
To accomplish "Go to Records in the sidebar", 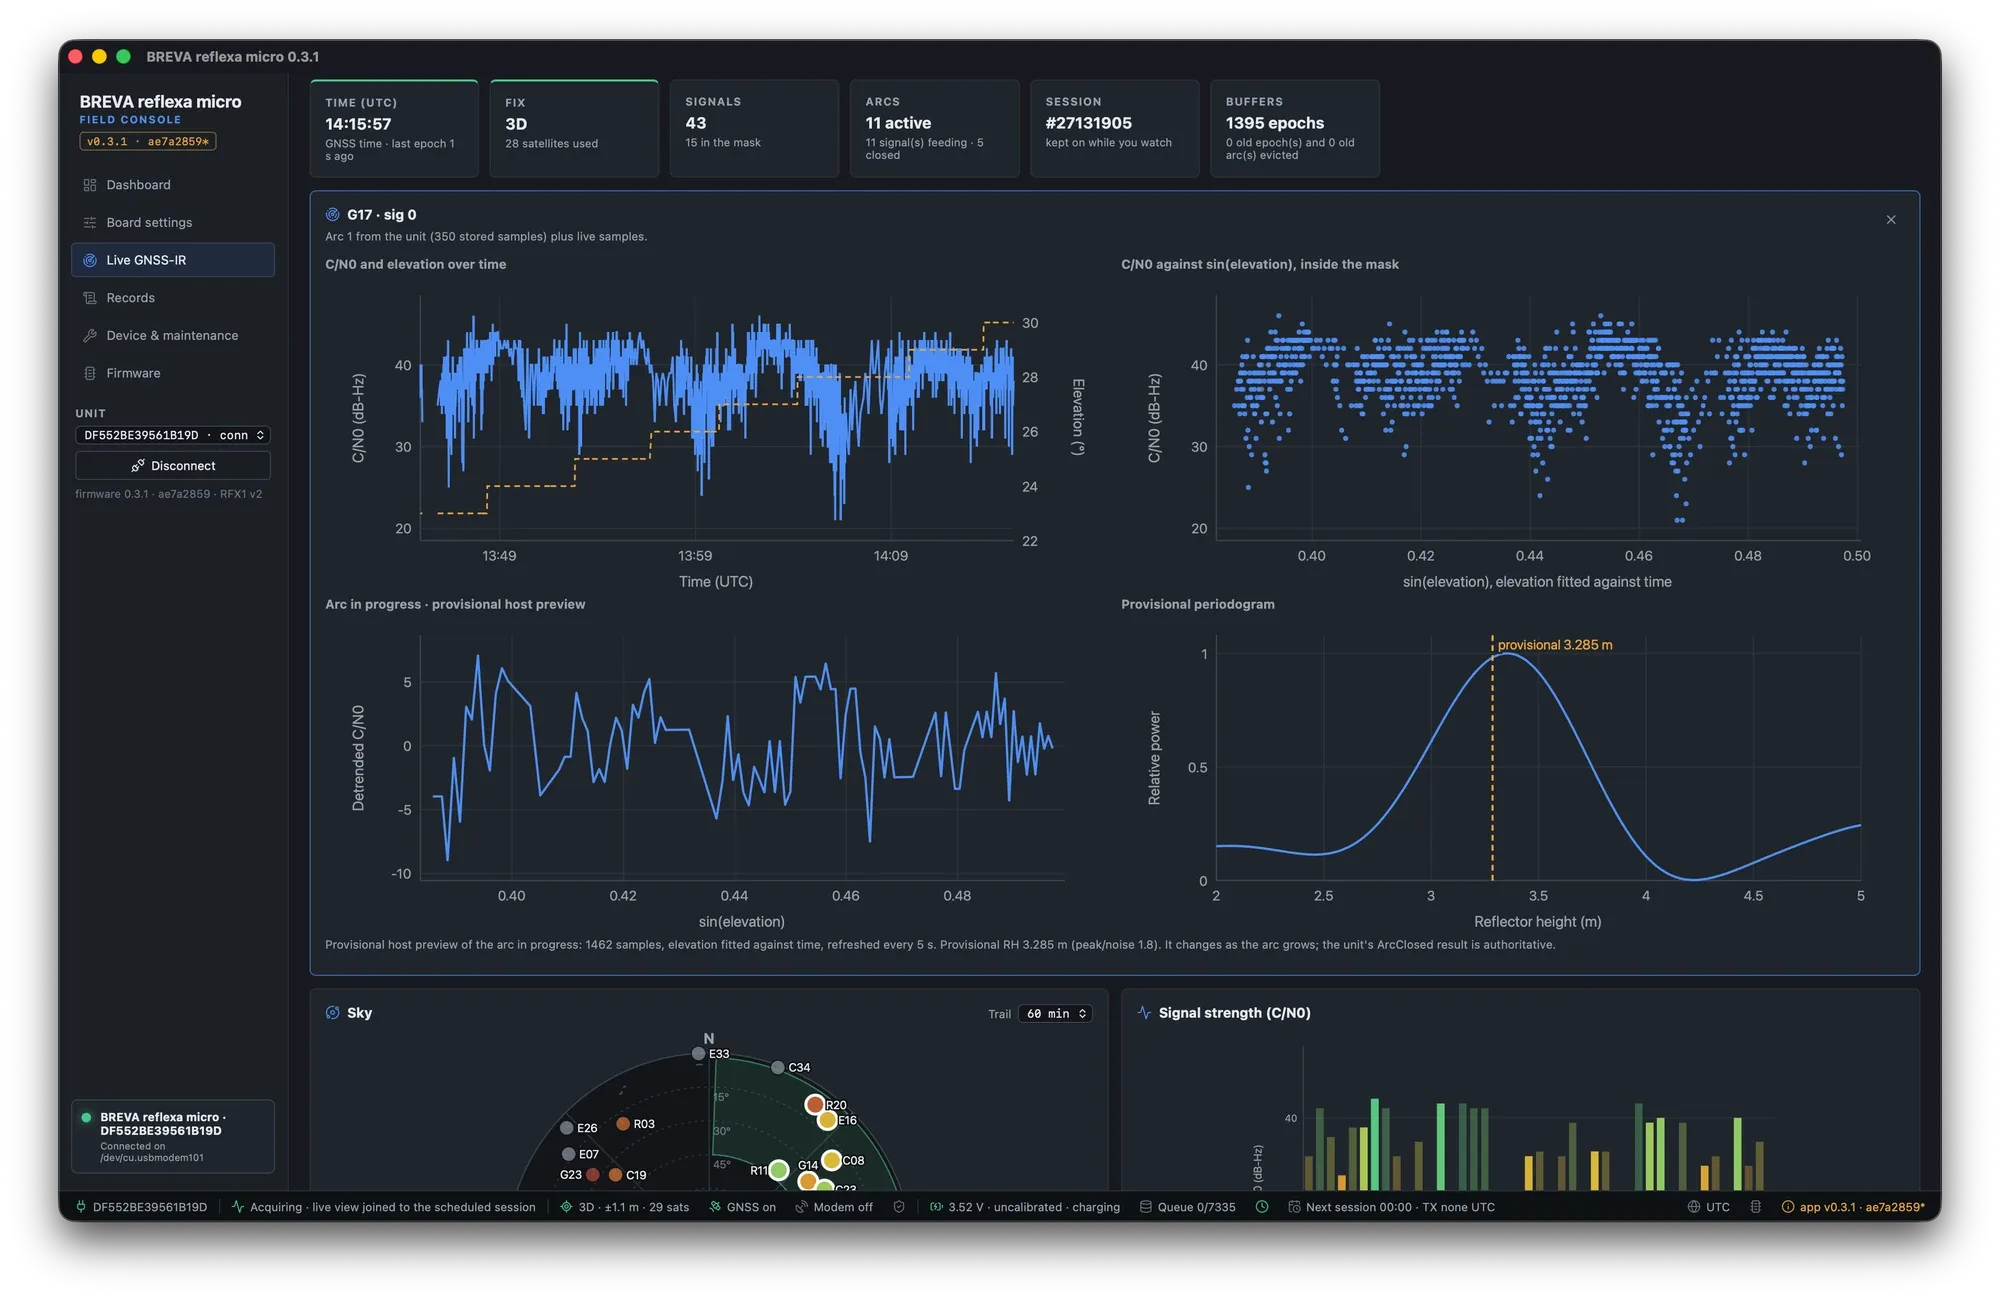I will 172,298.
